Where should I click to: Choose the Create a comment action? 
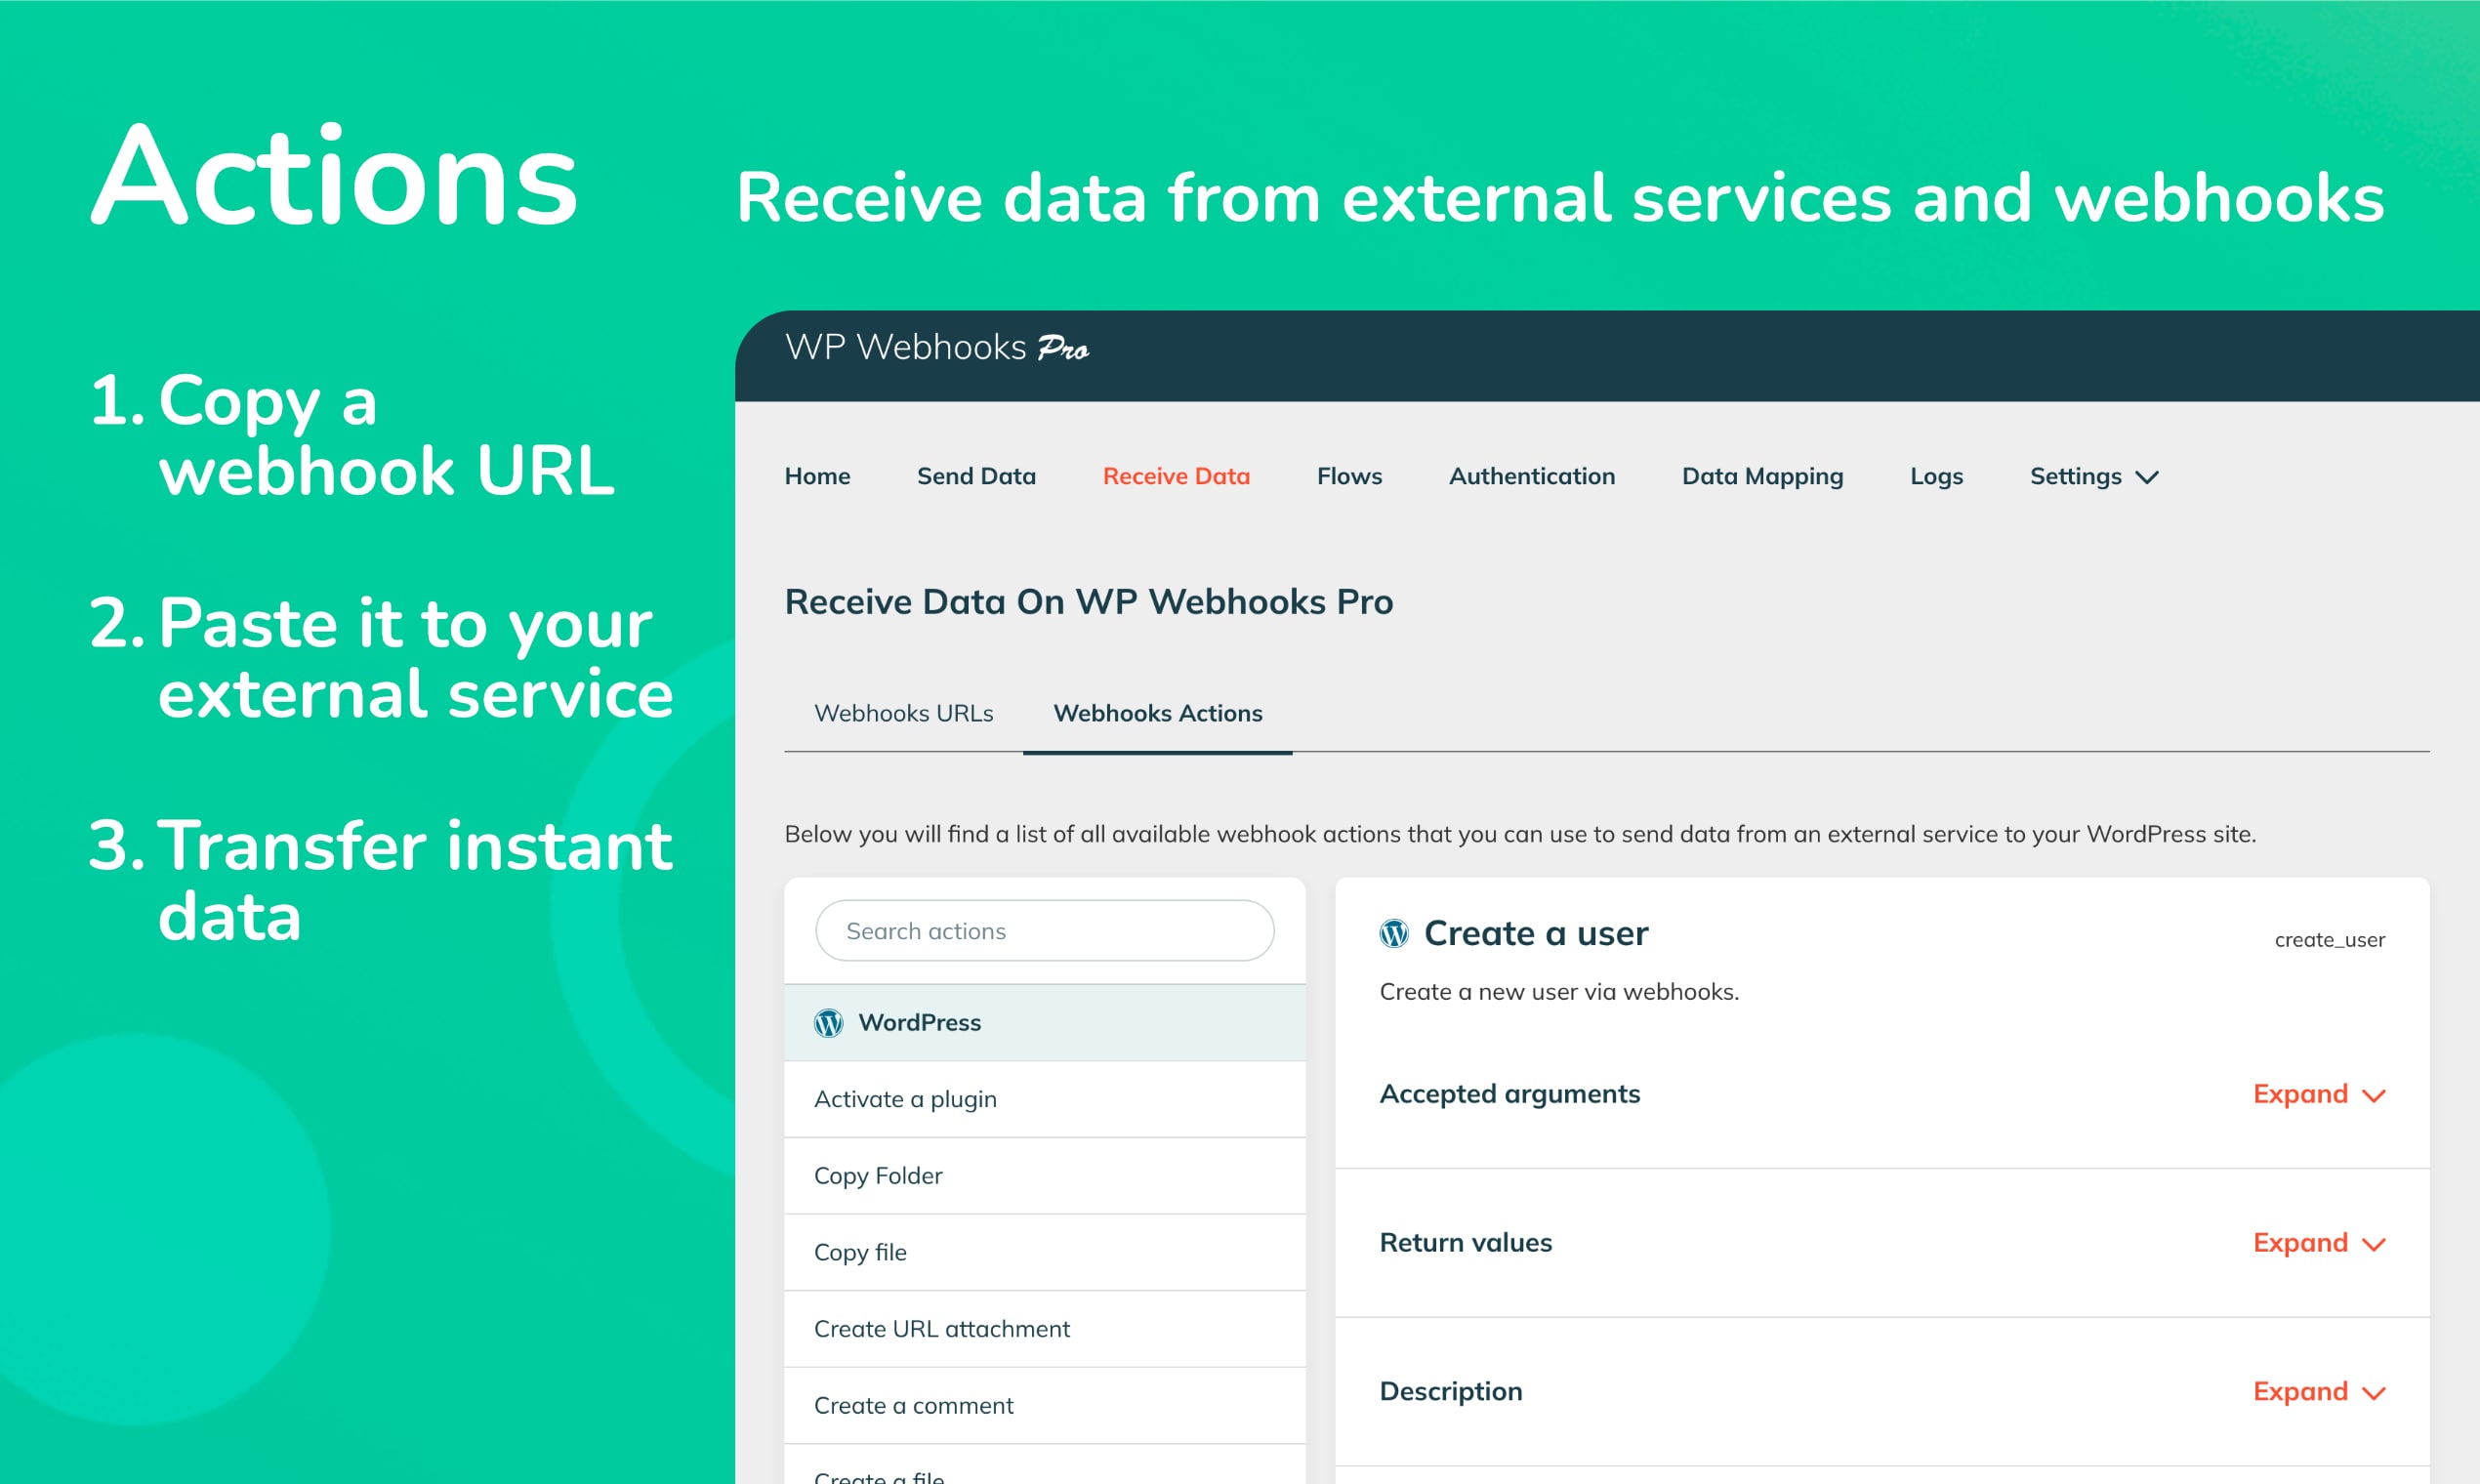point(1045,1405)
